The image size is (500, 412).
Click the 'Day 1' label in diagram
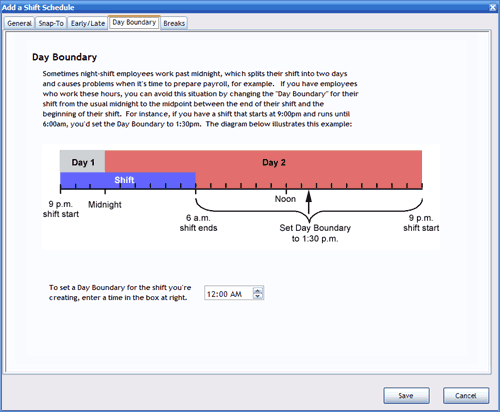83,162
